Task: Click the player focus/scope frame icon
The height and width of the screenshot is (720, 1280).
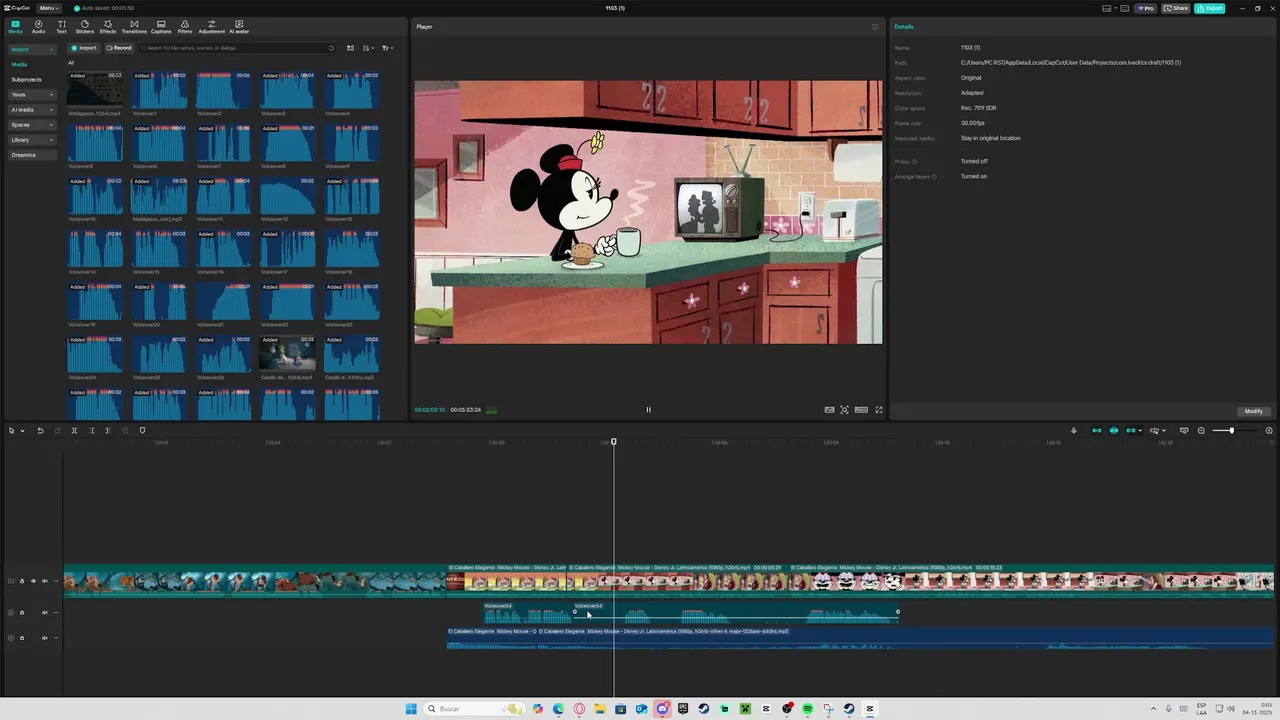Action: pos(845,409)
